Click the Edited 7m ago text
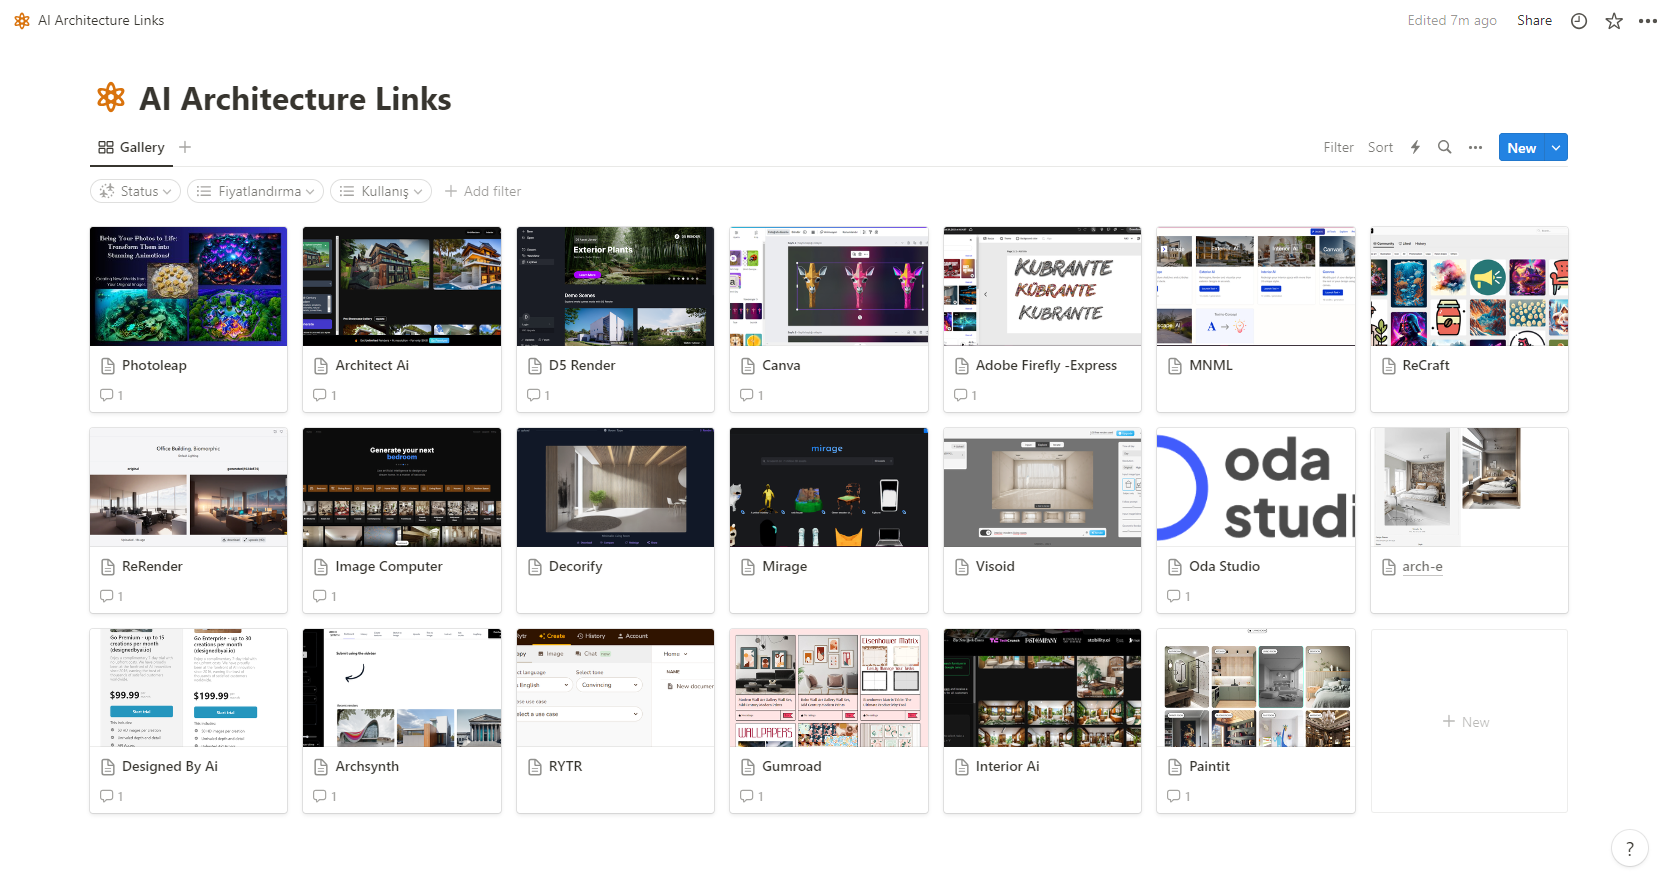Screen dimensions: 1664x891 coord(1452,20)
